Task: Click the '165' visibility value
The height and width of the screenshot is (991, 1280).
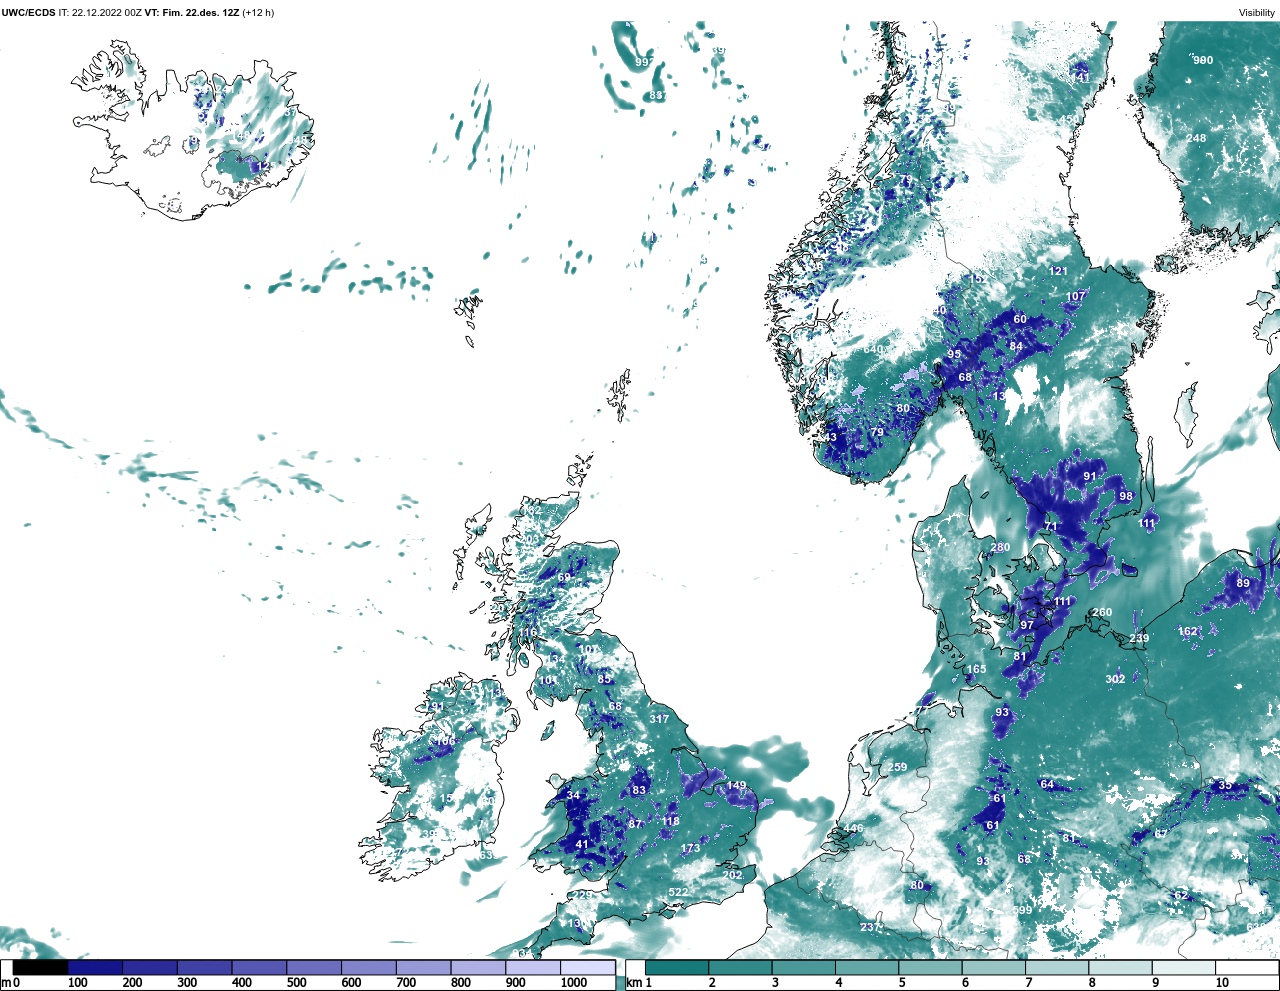Action: tap(976, 669)
